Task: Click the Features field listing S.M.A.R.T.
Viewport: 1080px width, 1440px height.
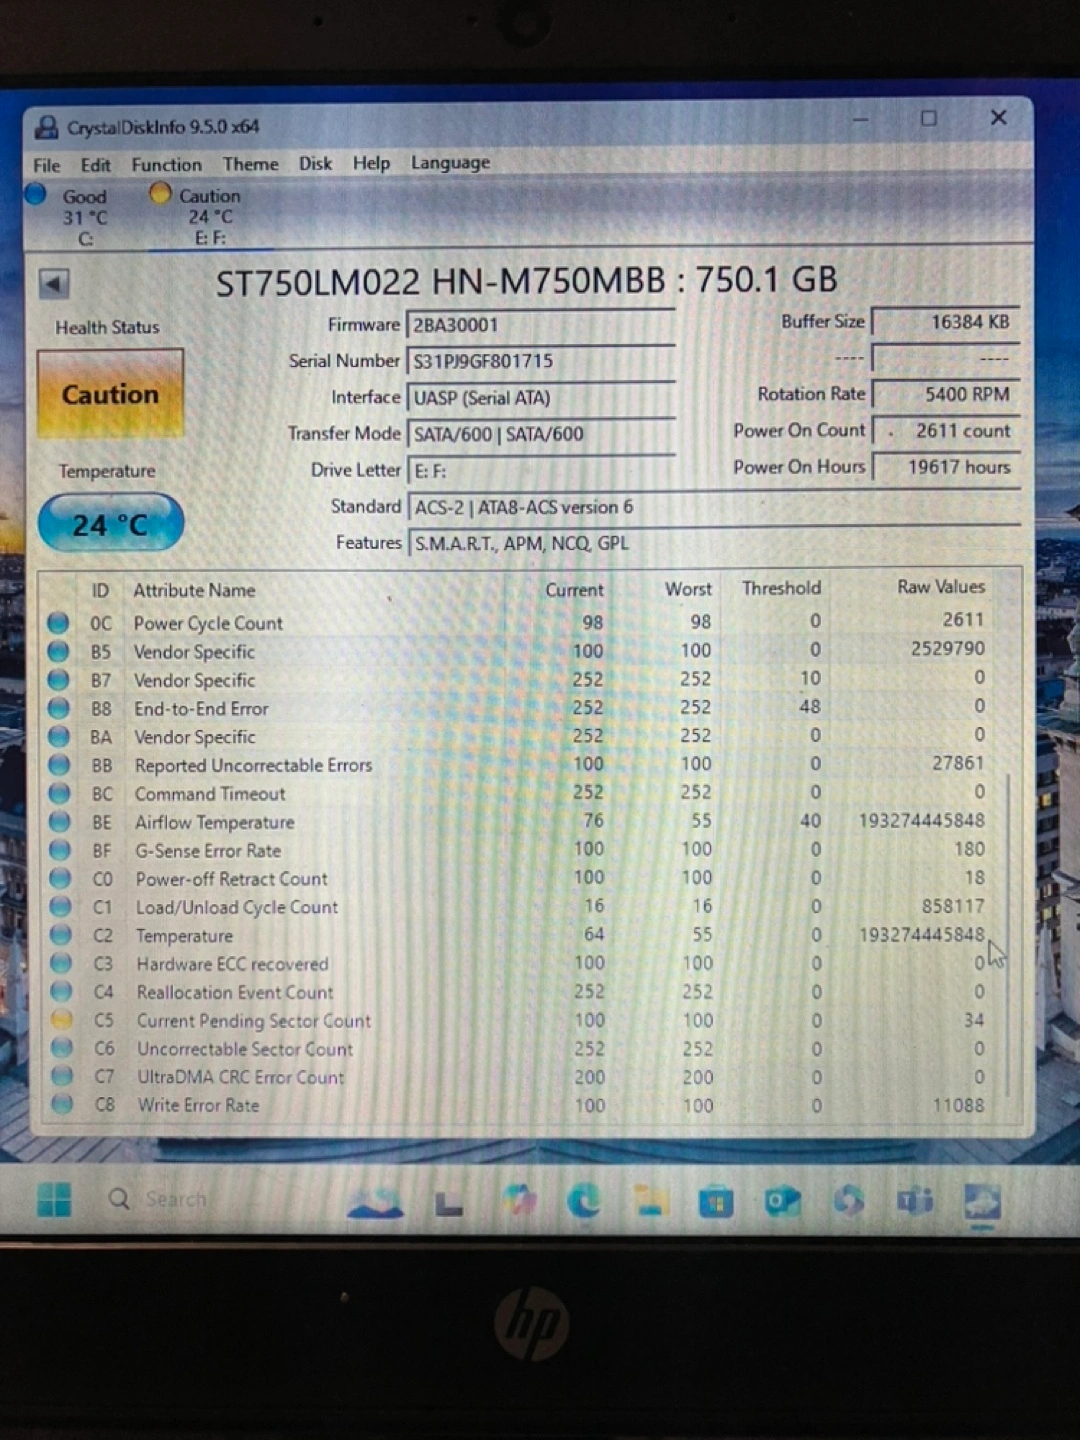Action: pos(714,543)
